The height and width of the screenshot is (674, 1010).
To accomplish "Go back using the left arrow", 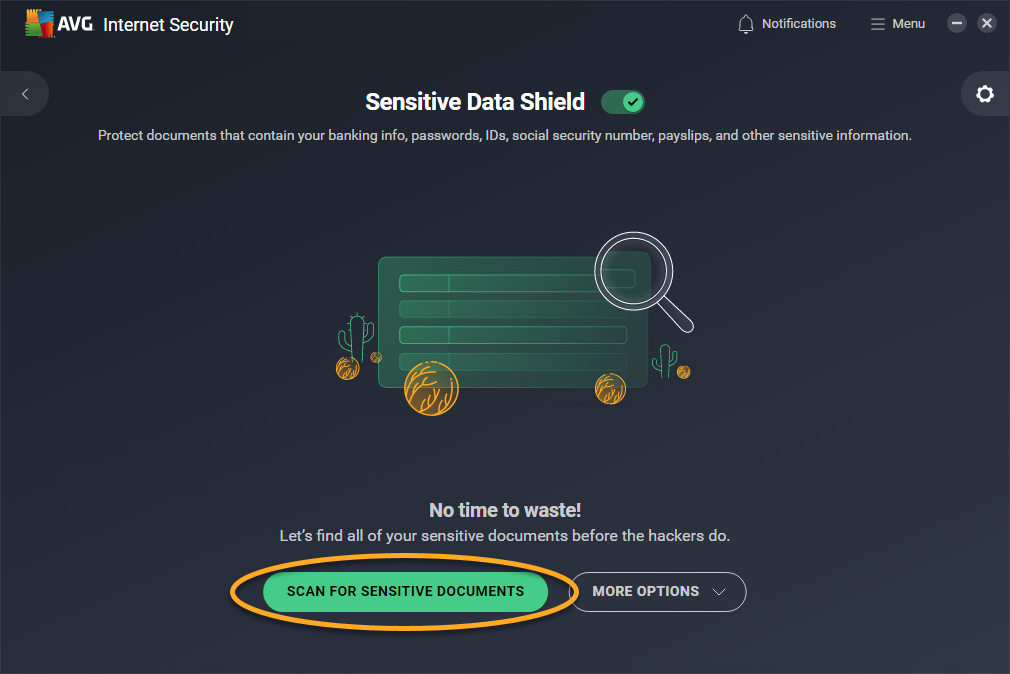I will point(25,94).
